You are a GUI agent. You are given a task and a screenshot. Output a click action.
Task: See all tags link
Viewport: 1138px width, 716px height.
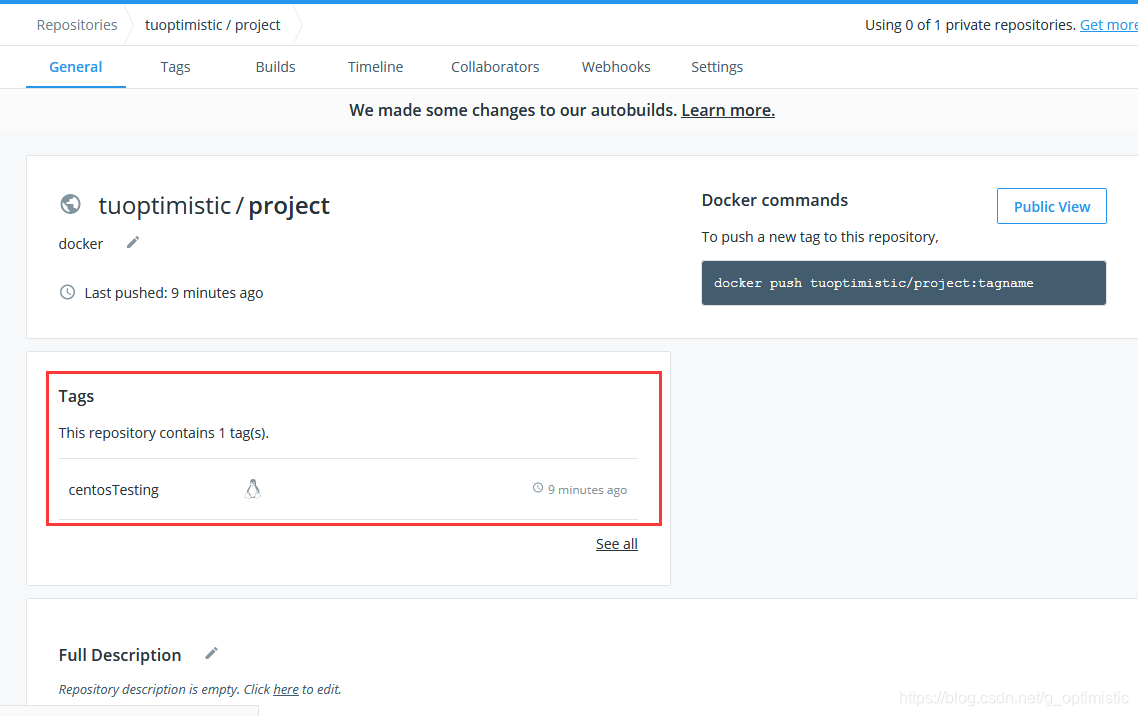click(x=617, y=544)
